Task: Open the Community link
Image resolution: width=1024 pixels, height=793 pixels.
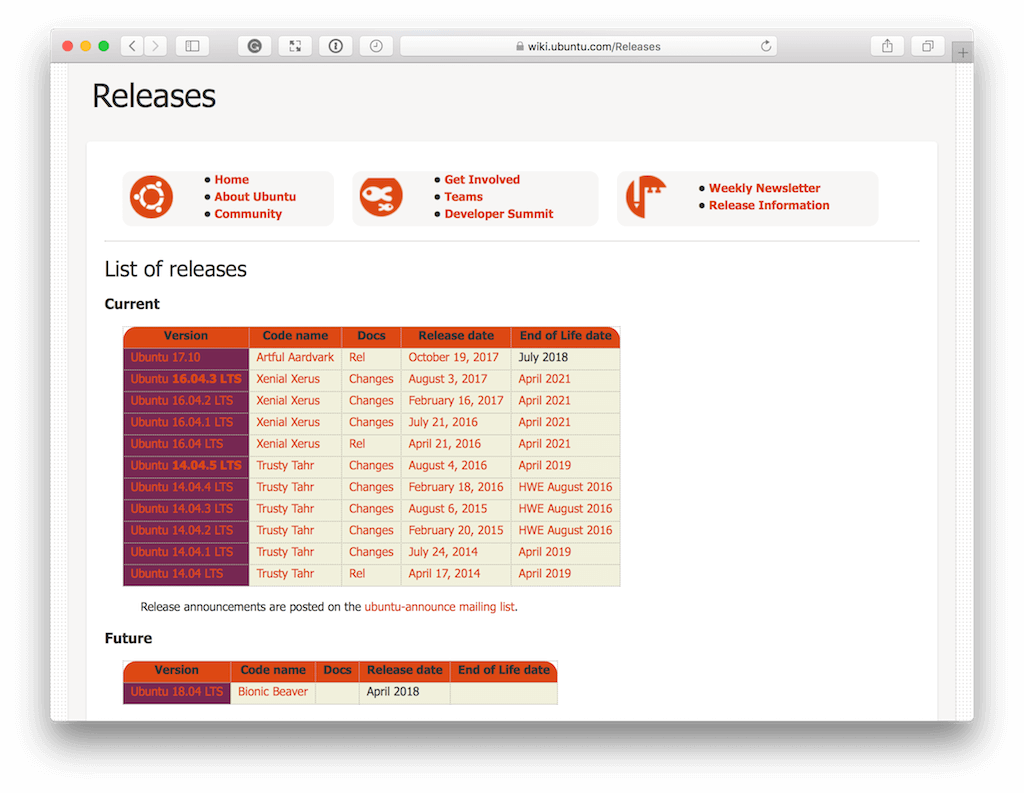Action: (x=248, y=214)
